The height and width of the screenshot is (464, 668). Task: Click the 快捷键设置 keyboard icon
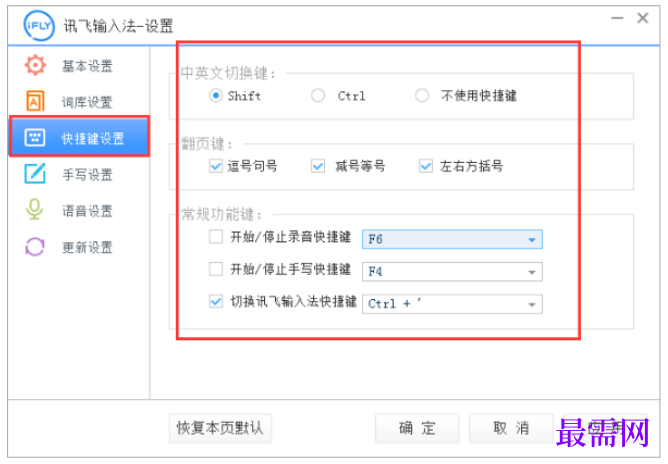(35, 138)
